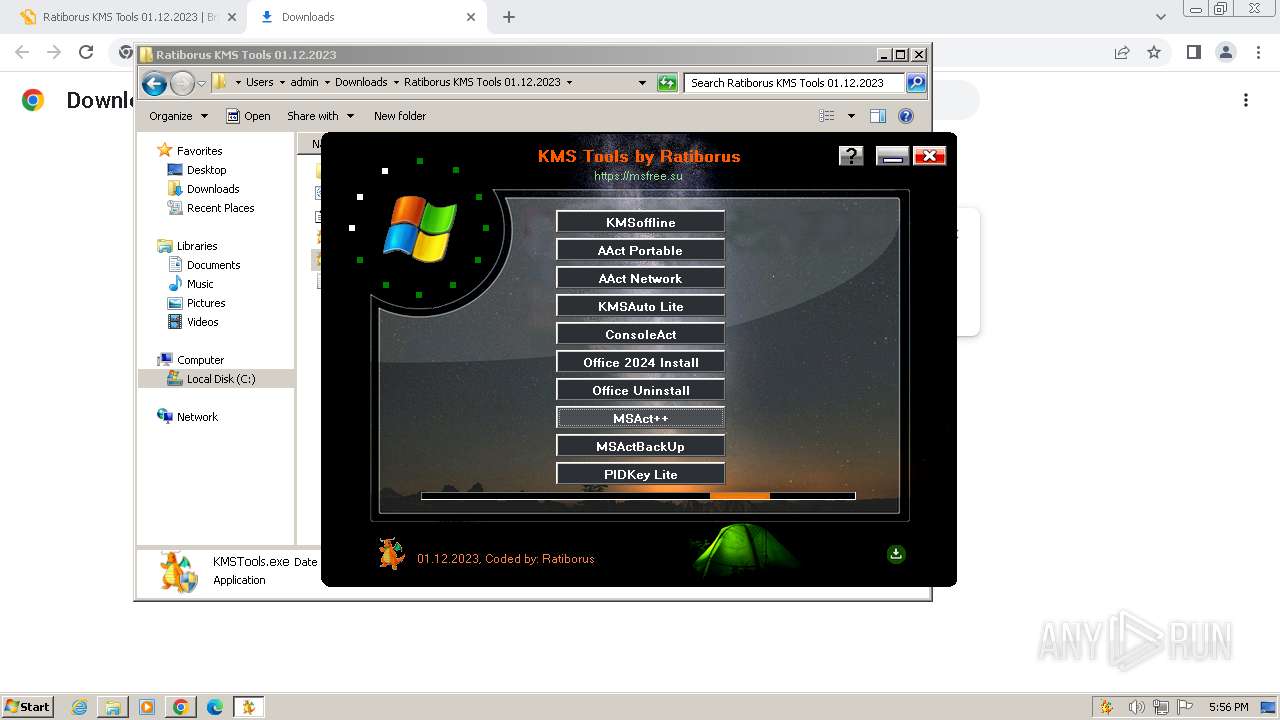
Task: Open AAct Portable
Action: (640, 250)
